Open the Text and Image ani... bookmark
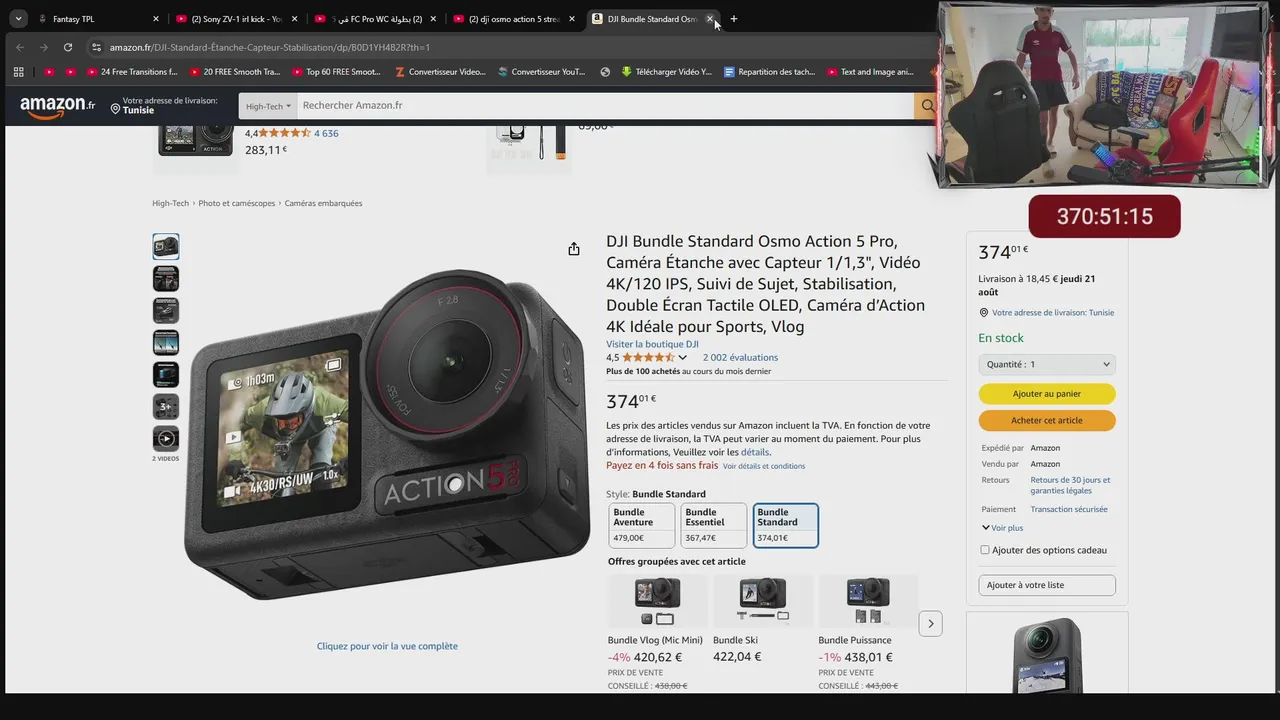The height and width of the screenshot is (720, 1280). (x=871, y=72)
